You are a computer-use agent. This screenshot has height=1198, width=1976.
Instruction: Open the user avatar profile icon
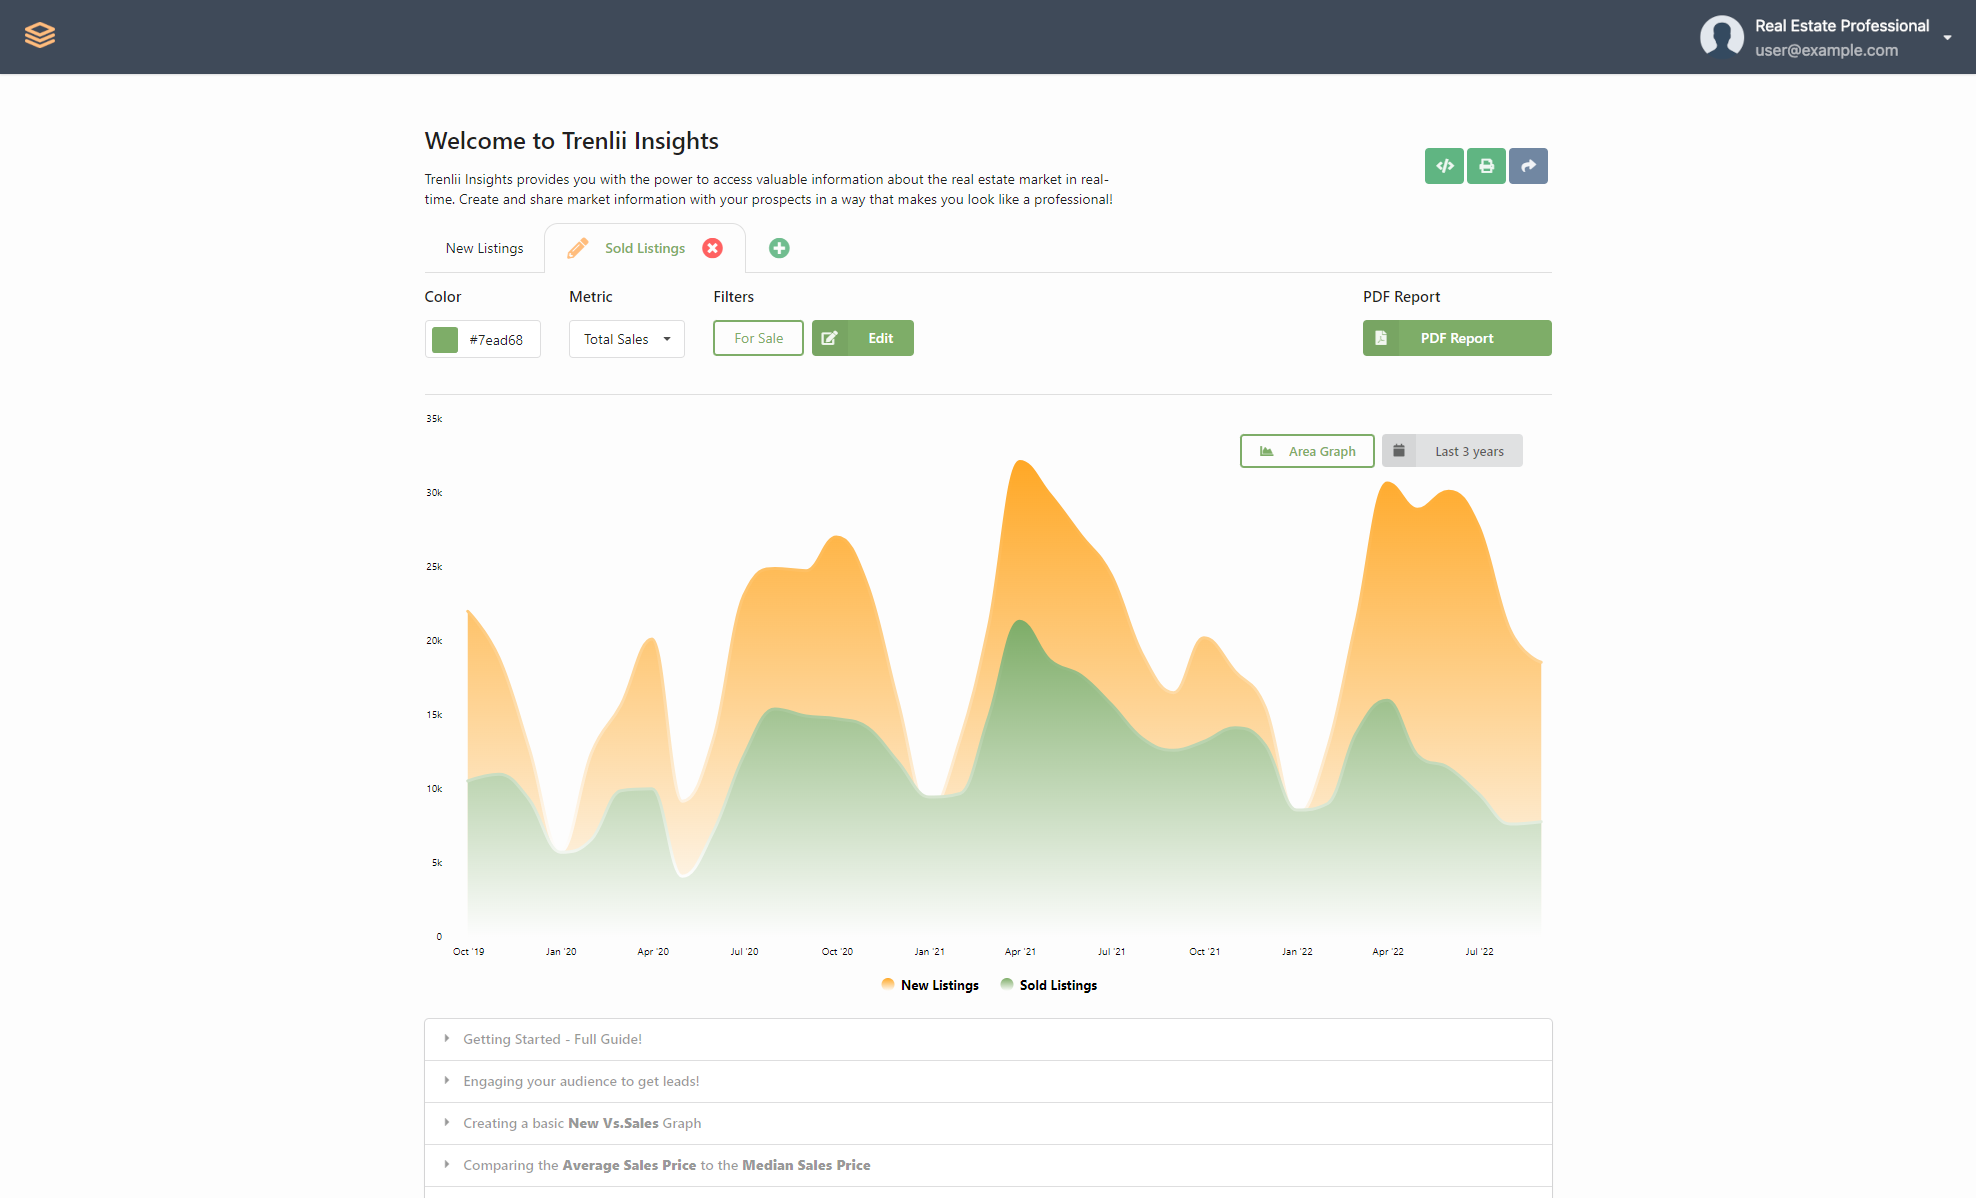coord(1721,37)
